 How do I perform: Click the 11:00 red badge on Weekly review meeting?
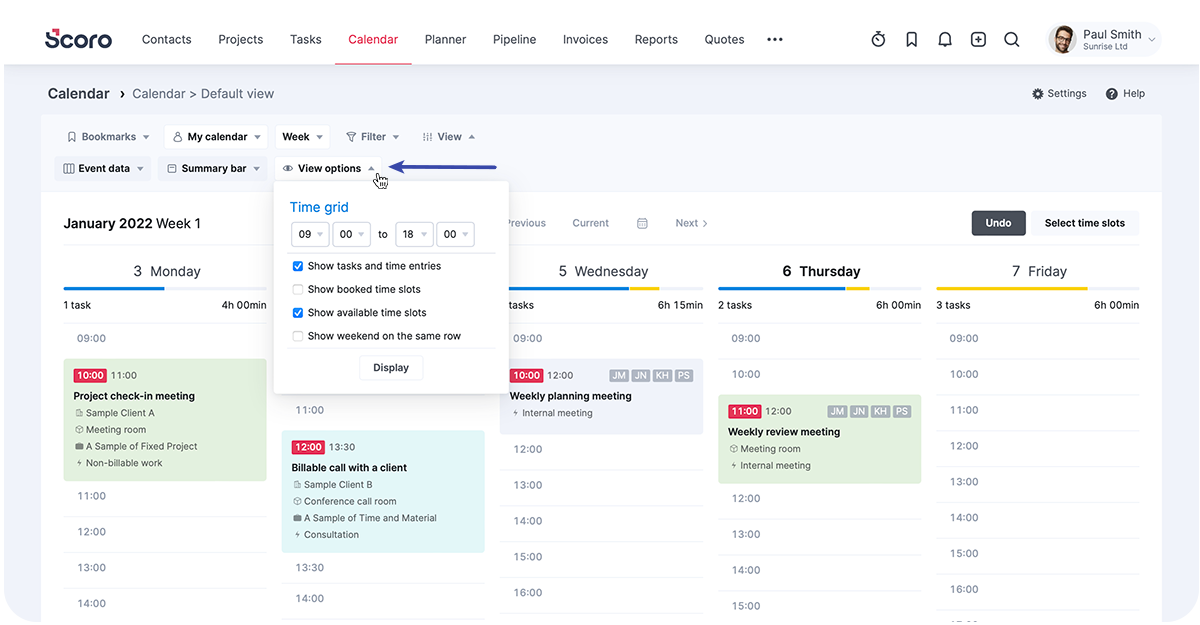(744, 411)
